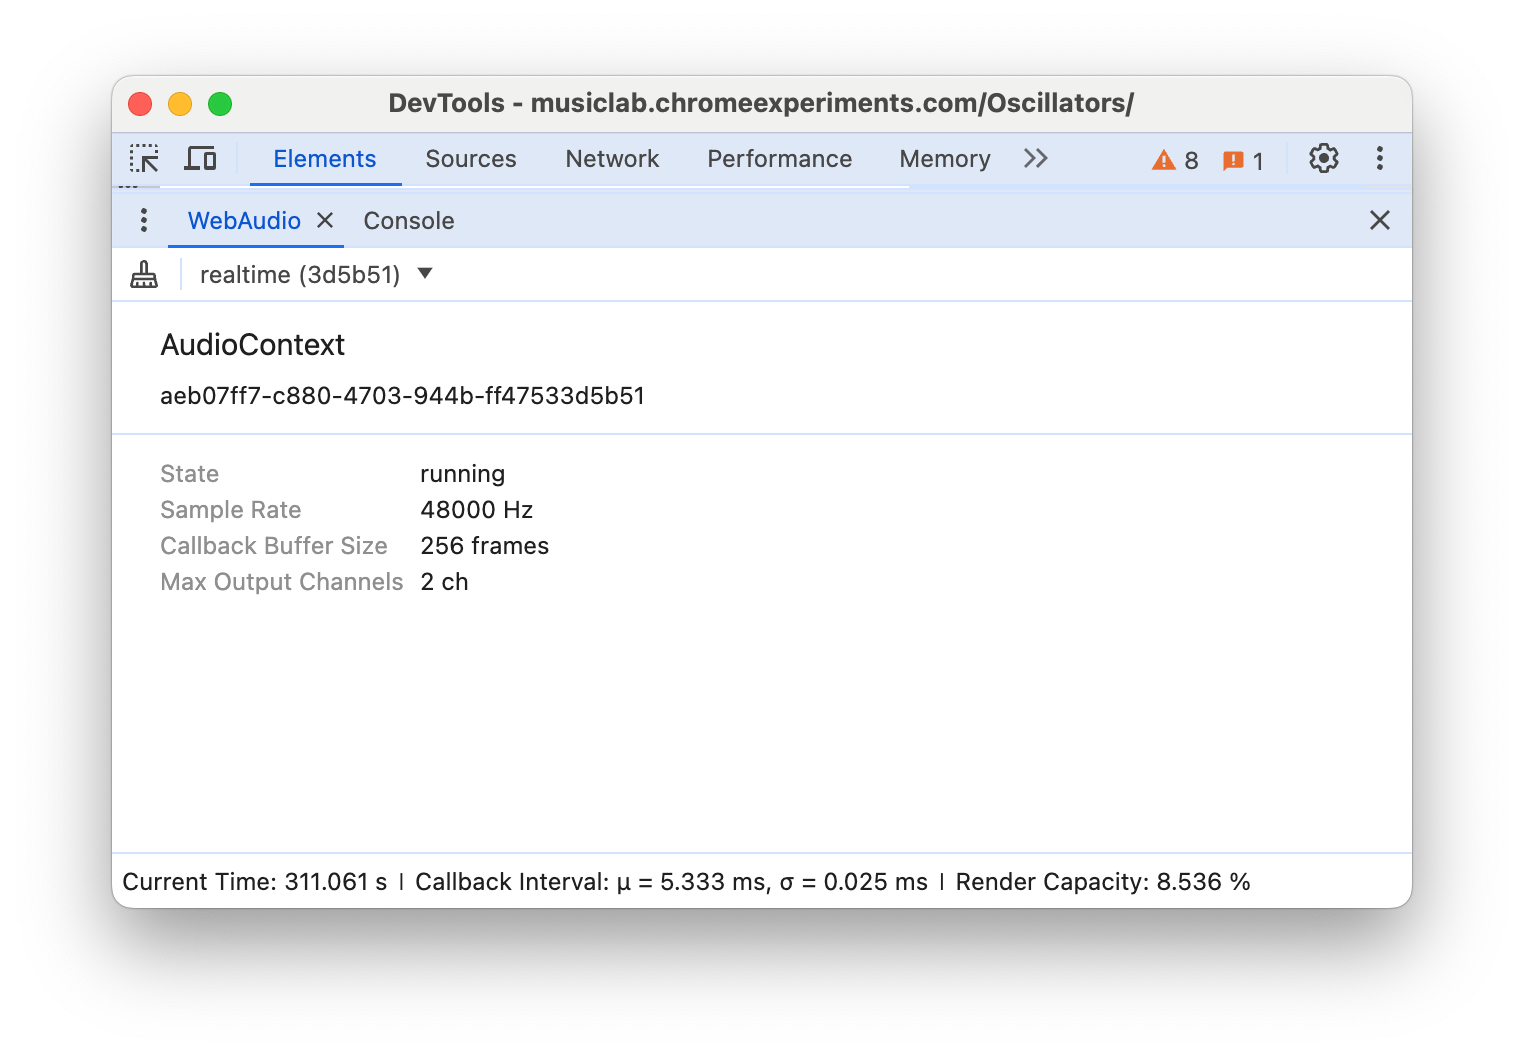Viewport: 1524px width, 1056px height.
Task: Click the warnings triangle showing 8
Action: (1175, 159)
